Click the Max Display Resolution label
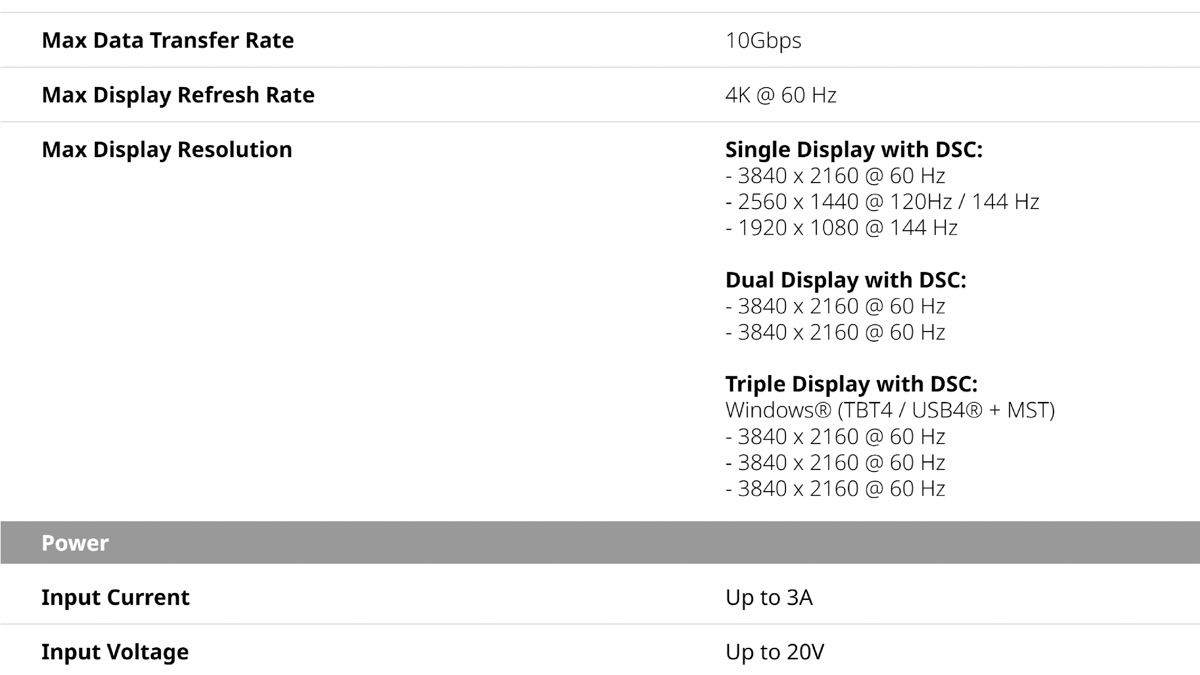 (167, 150)
